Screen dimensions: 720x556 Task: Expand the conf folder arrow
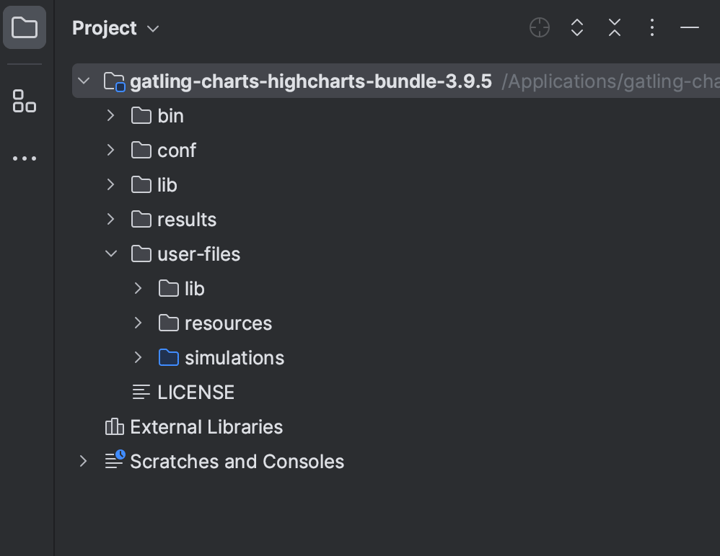(x=110, y=150)
